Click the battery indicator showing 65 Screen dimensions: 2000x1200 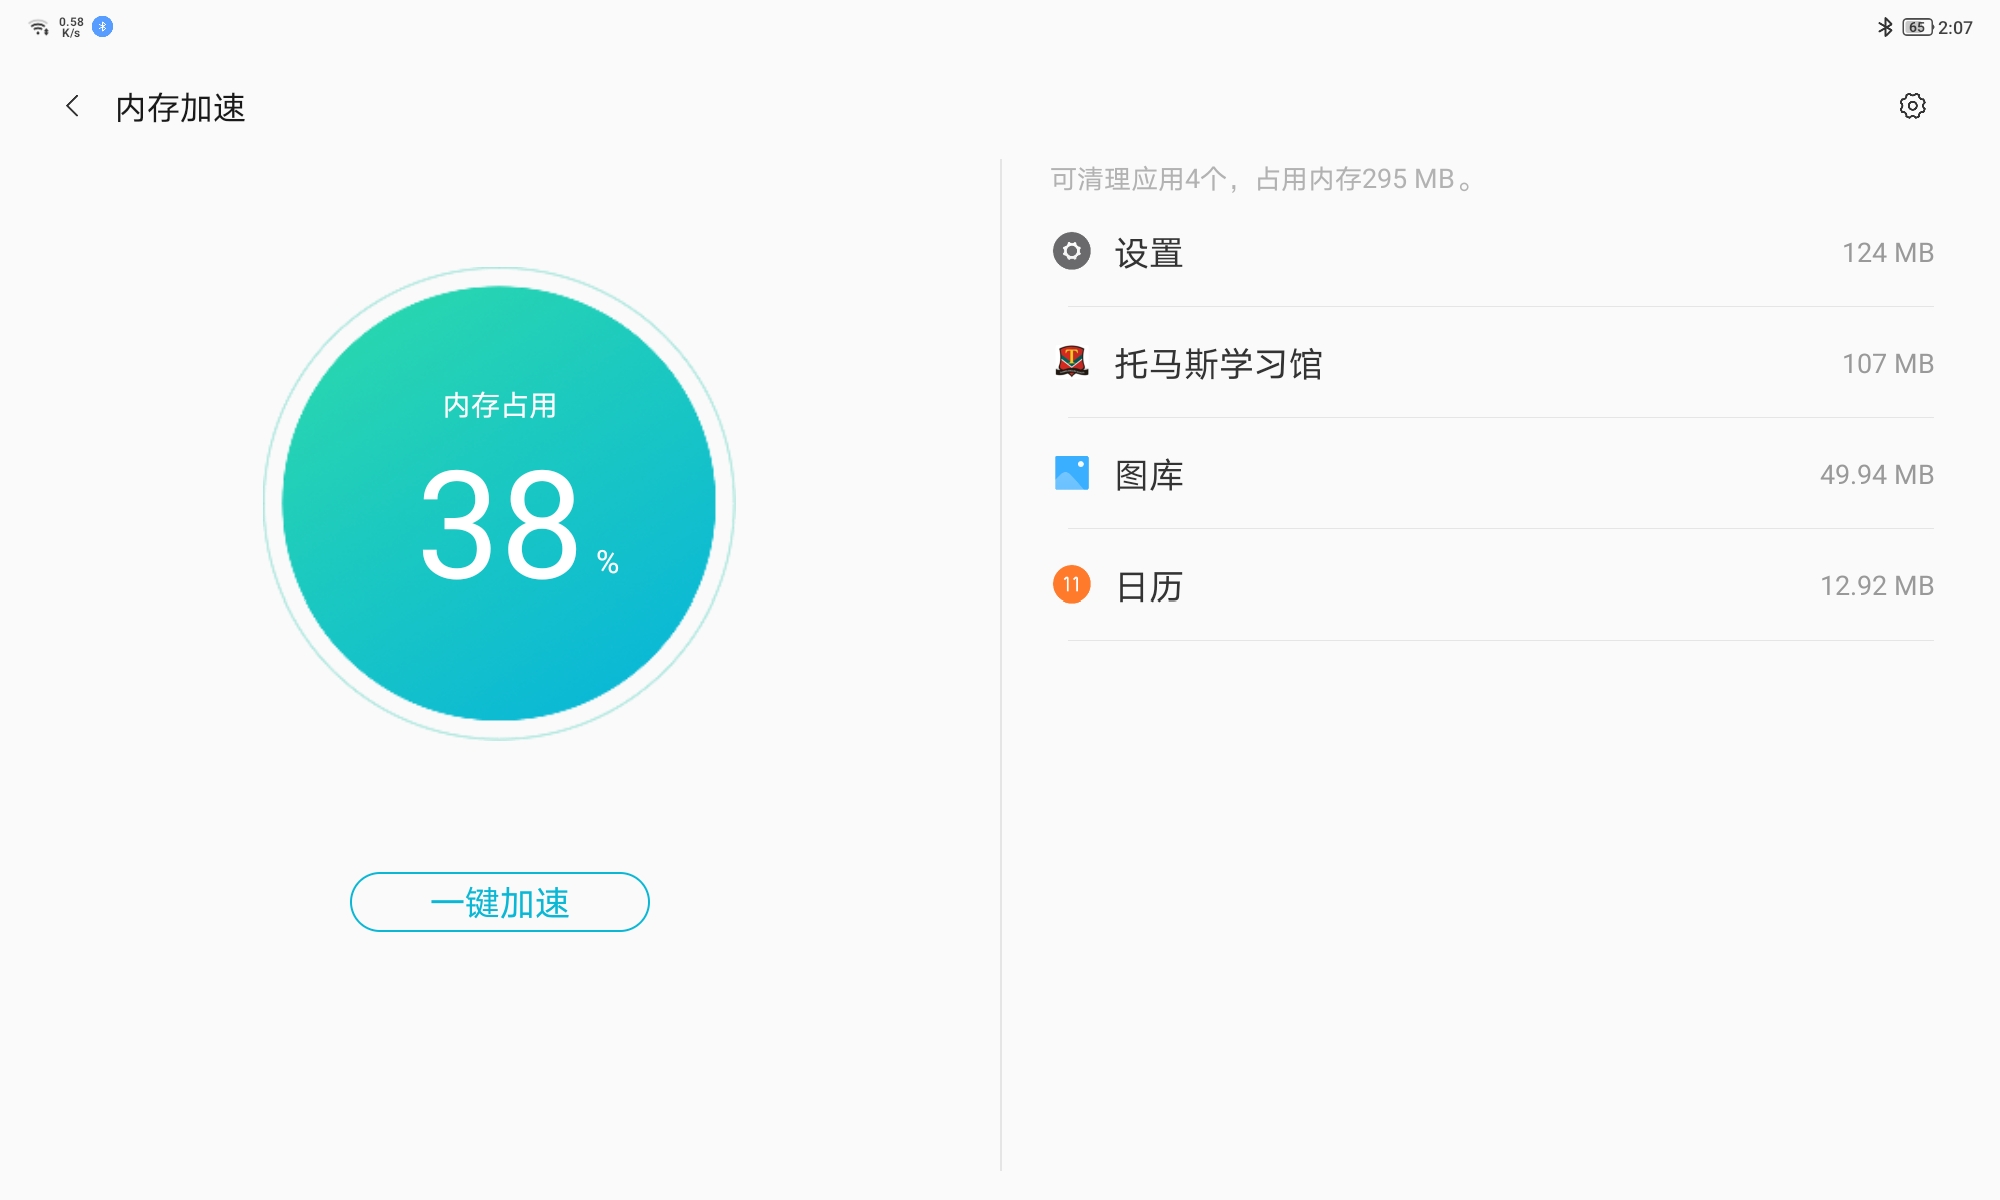(1915, 28)
